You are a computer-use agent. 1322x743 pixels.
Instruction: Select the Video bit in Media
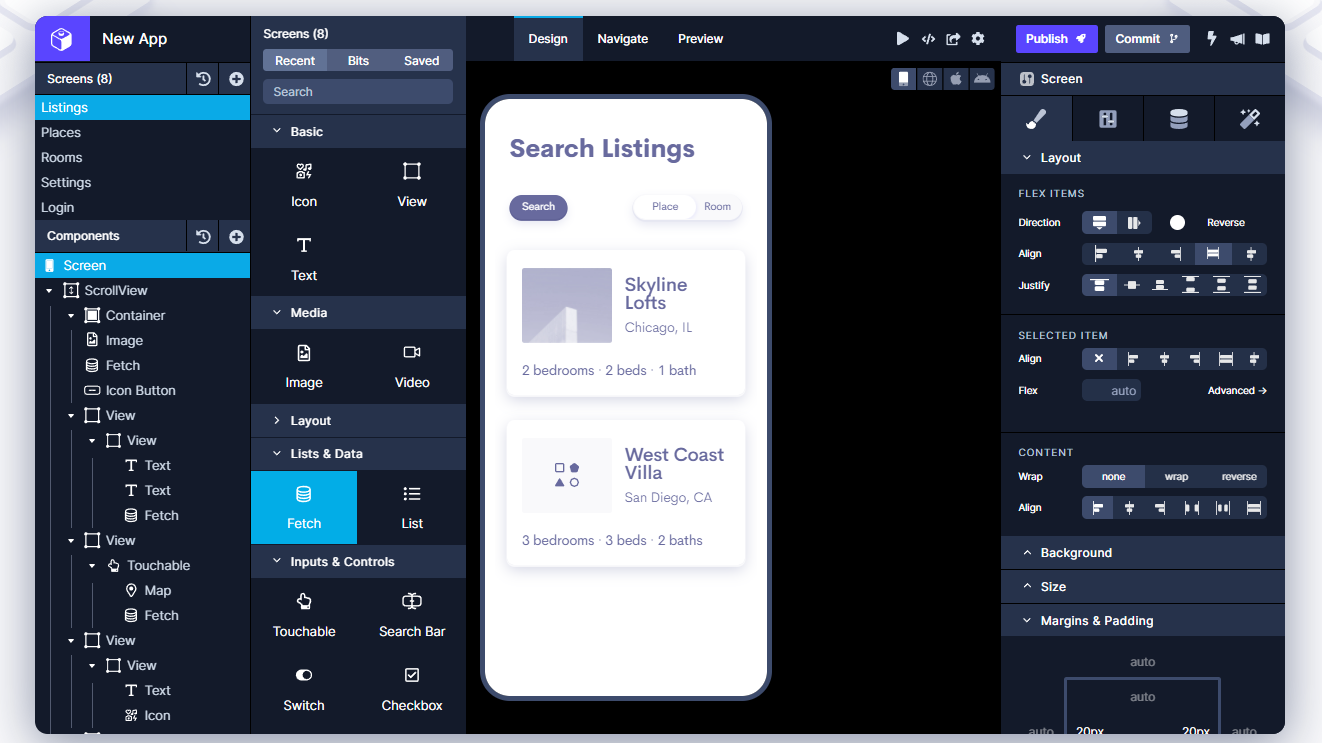pyautogui.click(x=412, y=366)
